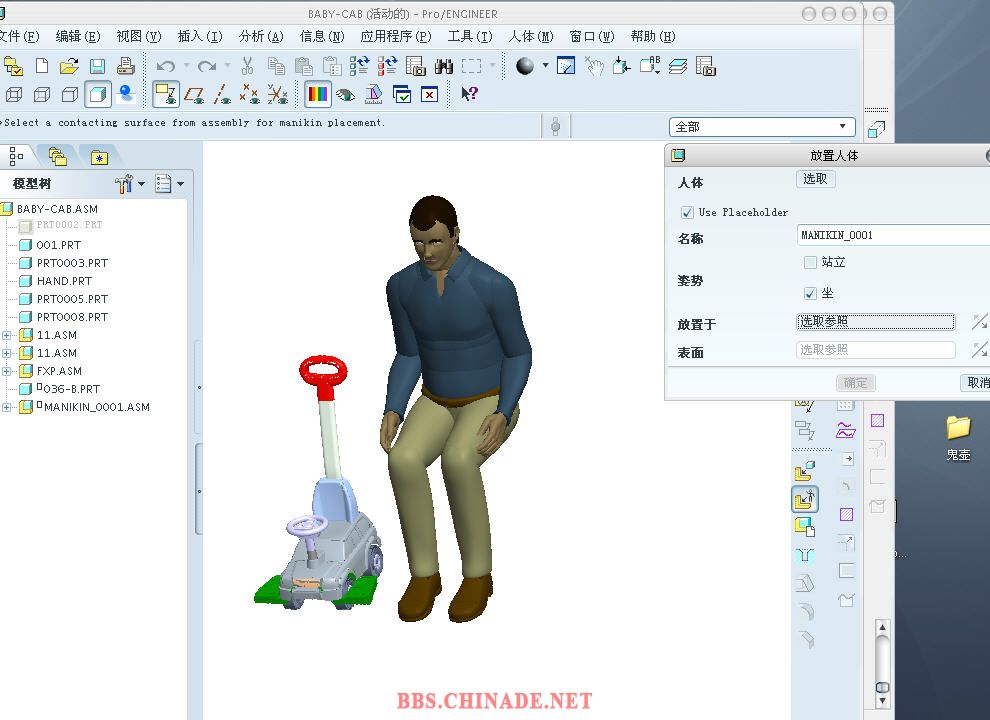Select the hidden line display mode cube
Viewport: 990px width, 720px height.
(42, 95)
